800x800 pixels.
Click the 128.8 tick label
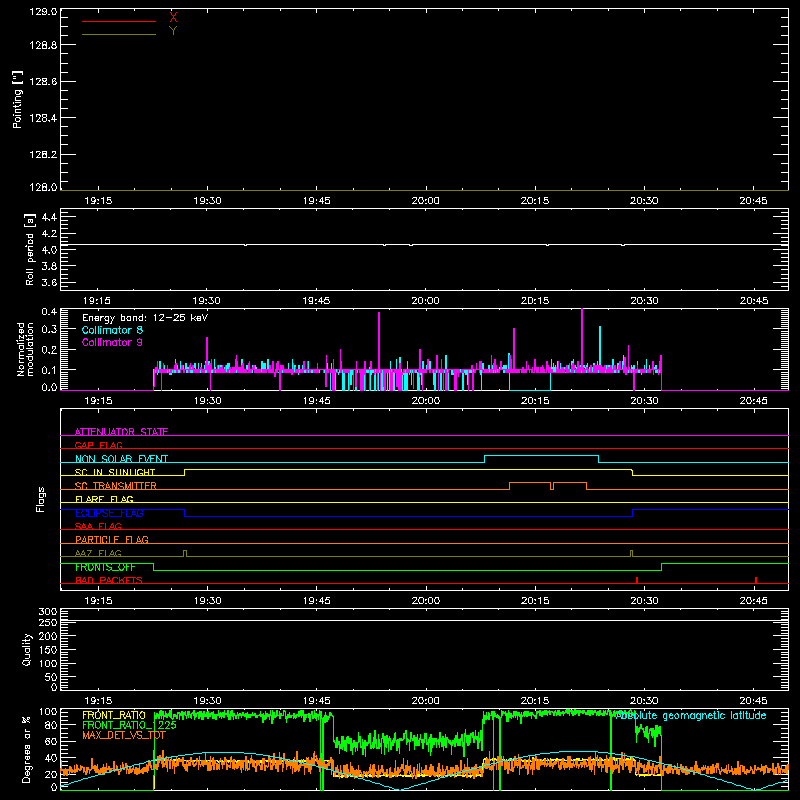click(43, 45)
